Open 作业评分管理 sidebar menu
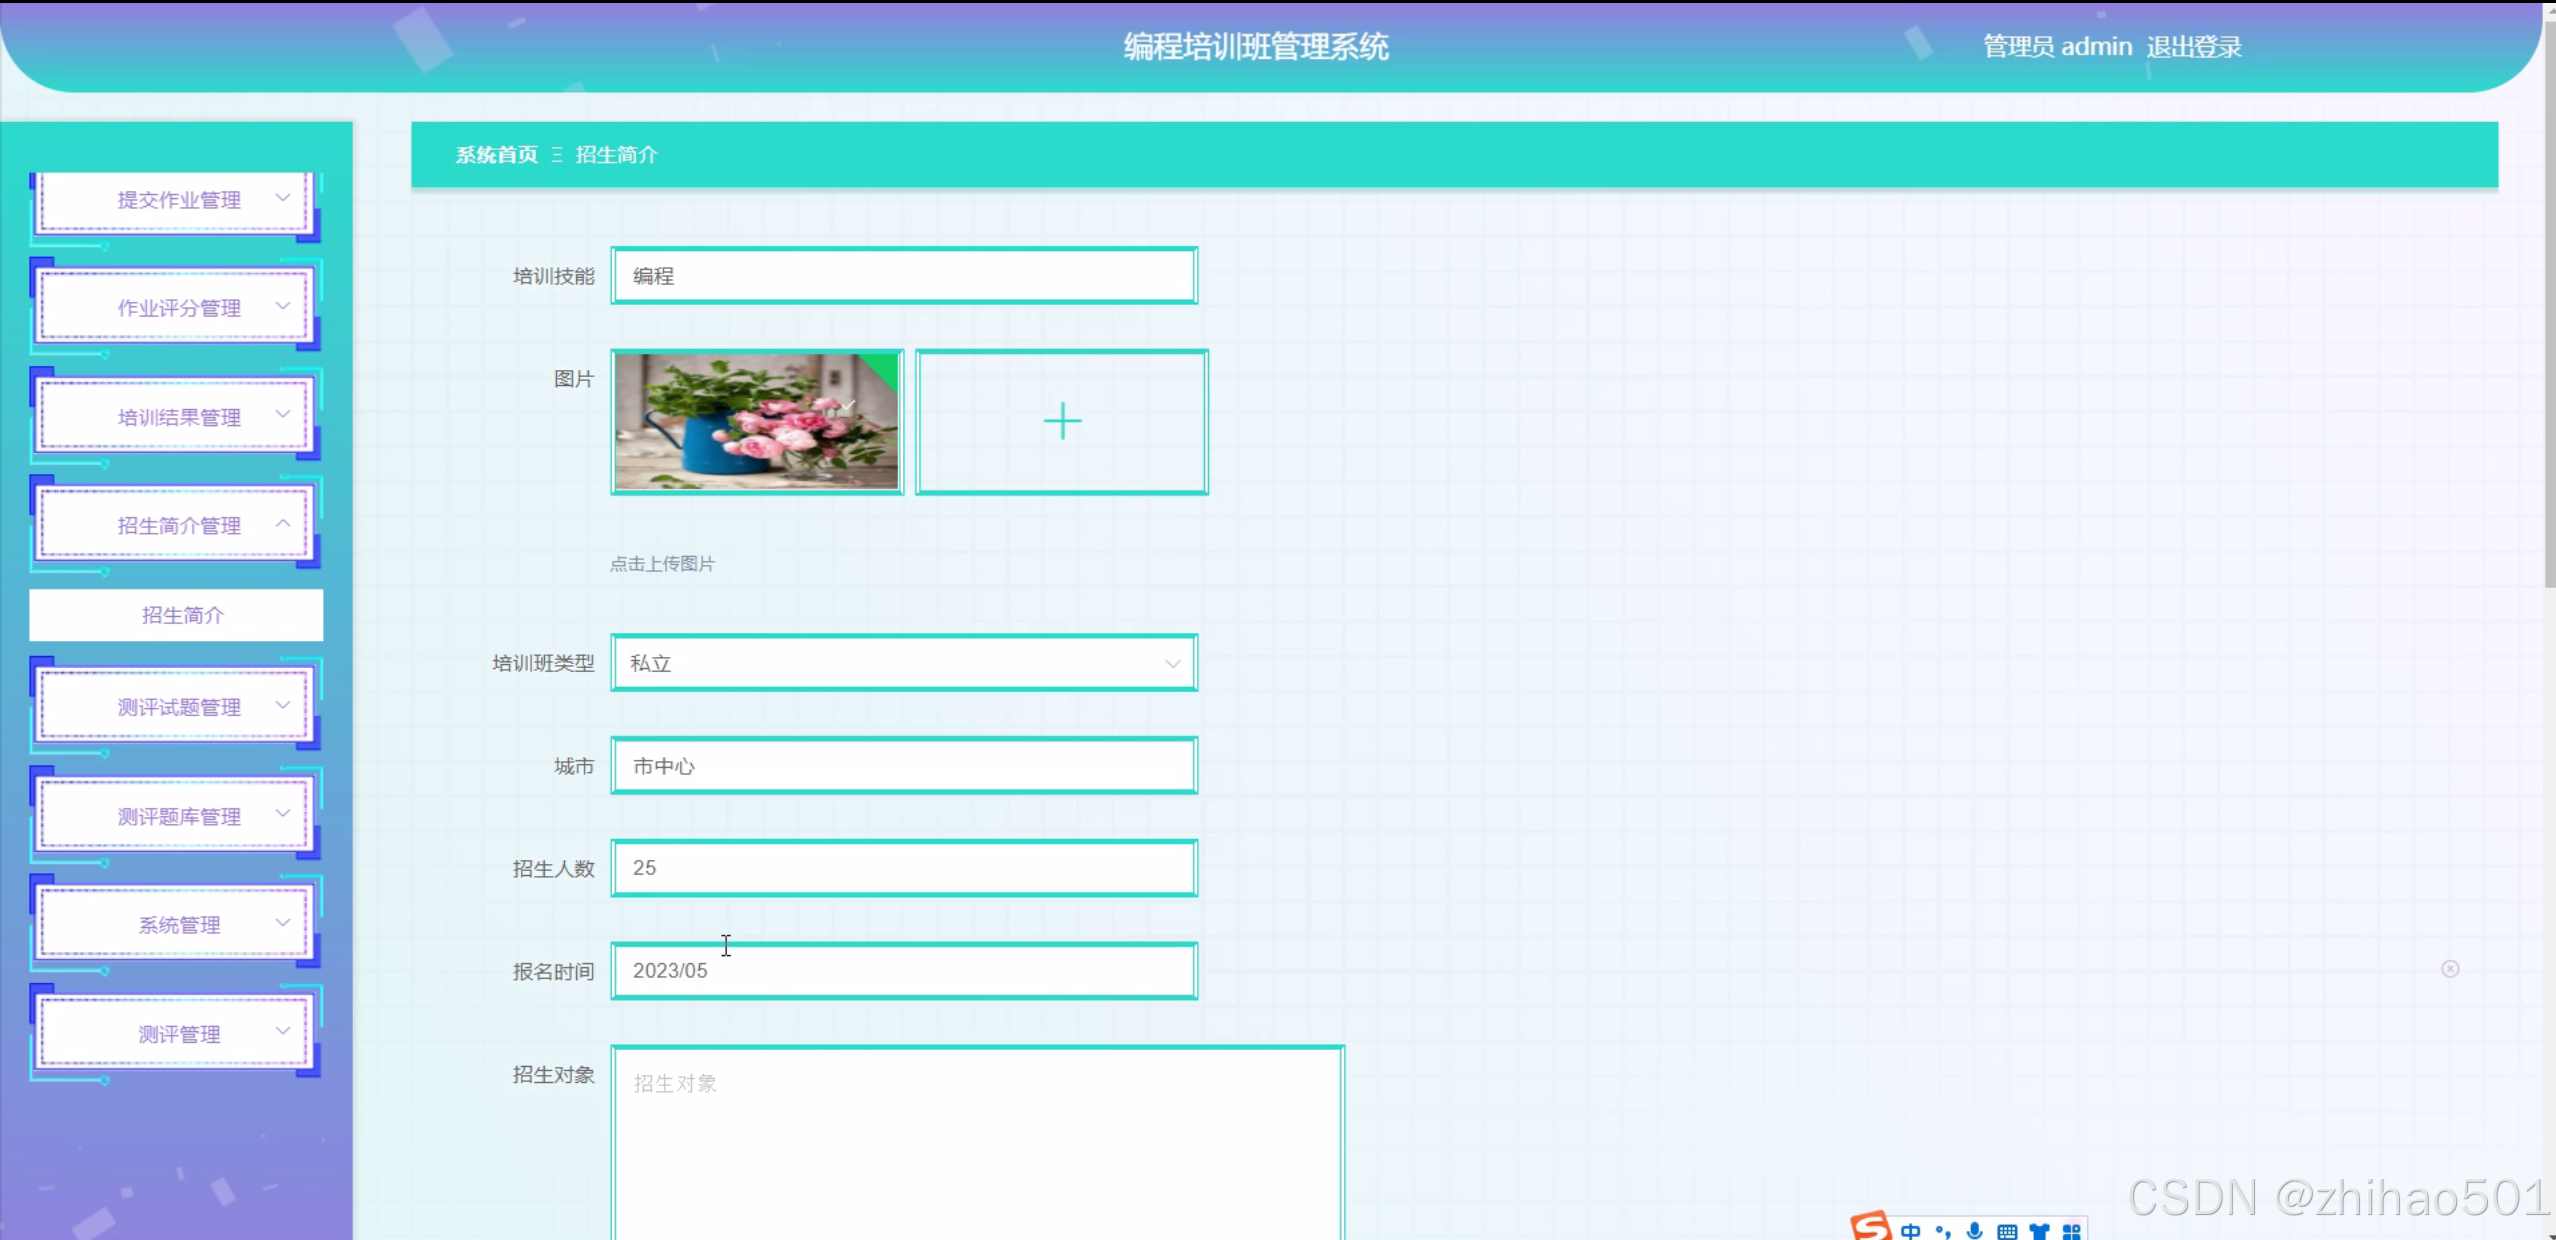This screenshot has width=2556, height=1240. 175,308
